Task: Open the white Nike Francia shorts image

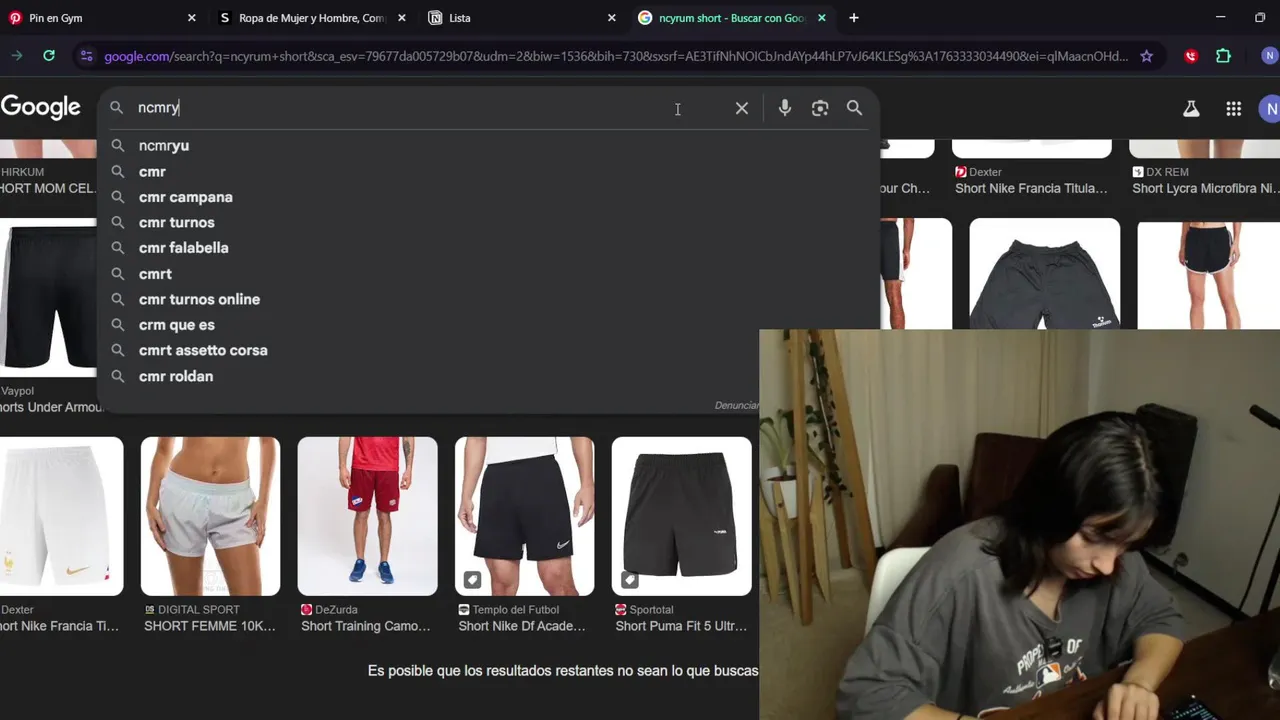Action: 61,516
